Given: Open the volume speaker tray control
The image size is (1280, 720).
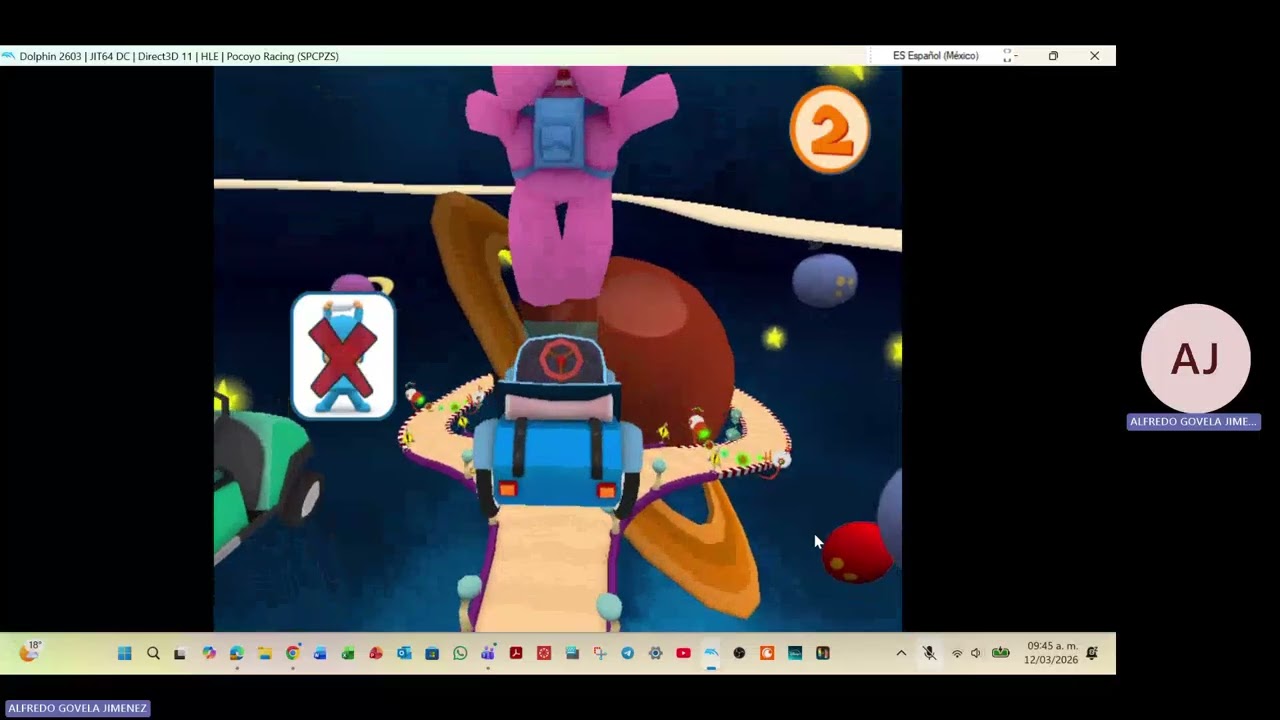Looking at the screenshot, I should click(x=976, y=653).
